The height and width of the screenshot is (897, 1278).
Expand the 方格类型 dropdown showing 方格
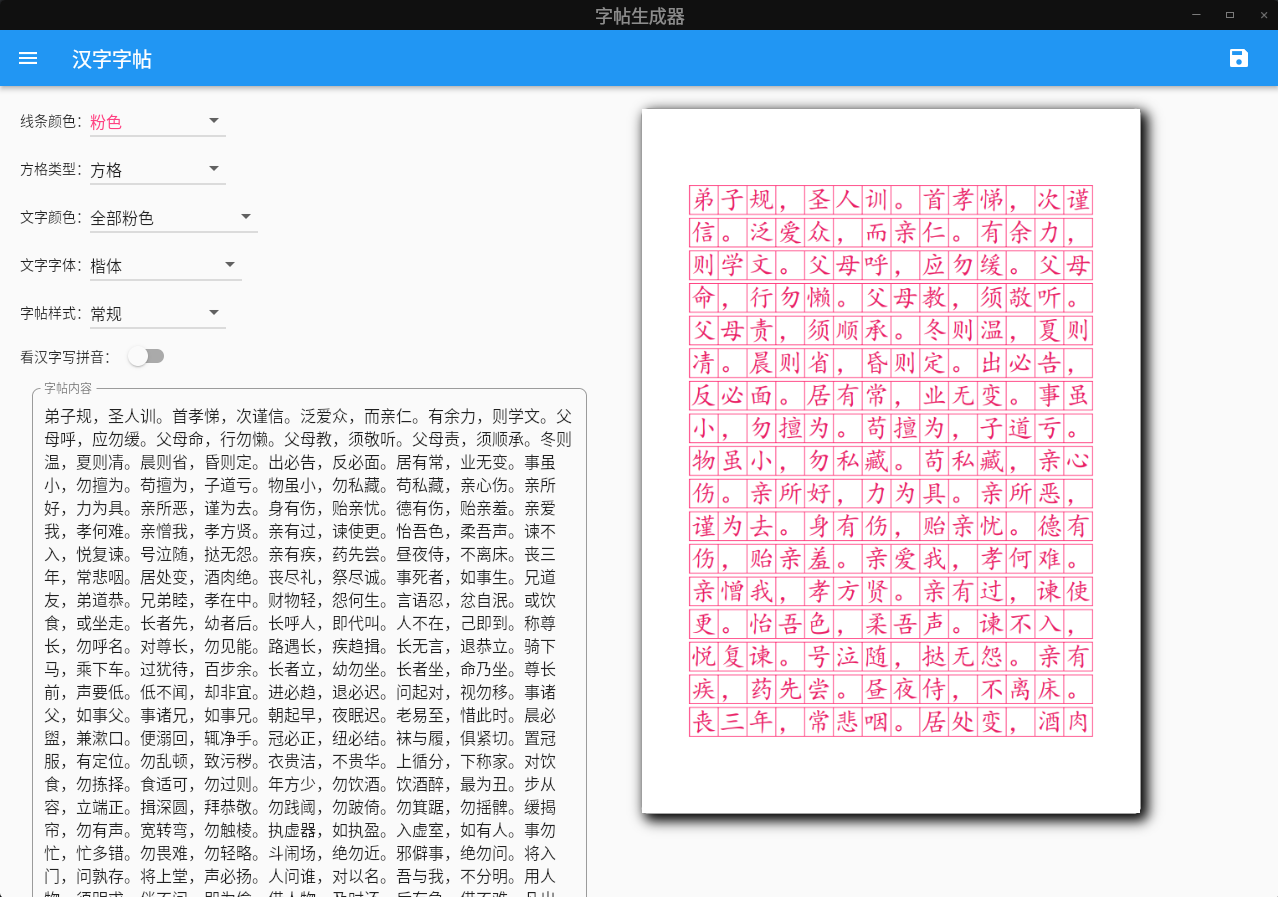tap(157, 170)
